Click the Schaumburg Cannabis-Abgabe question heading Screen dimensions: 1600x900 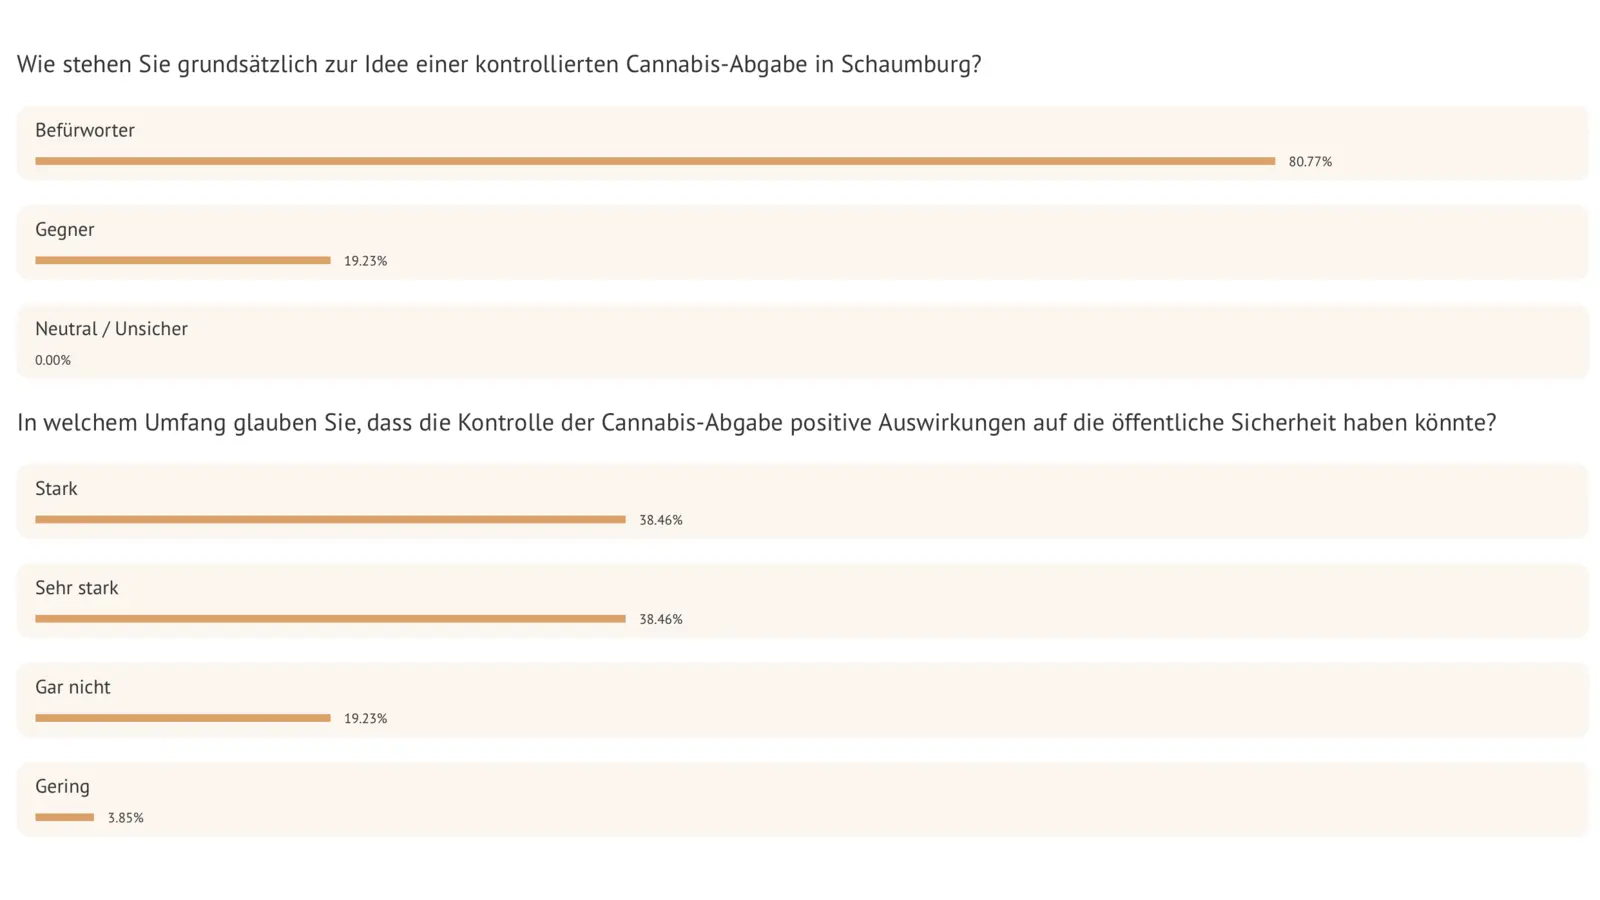click(x=499, y=64)
